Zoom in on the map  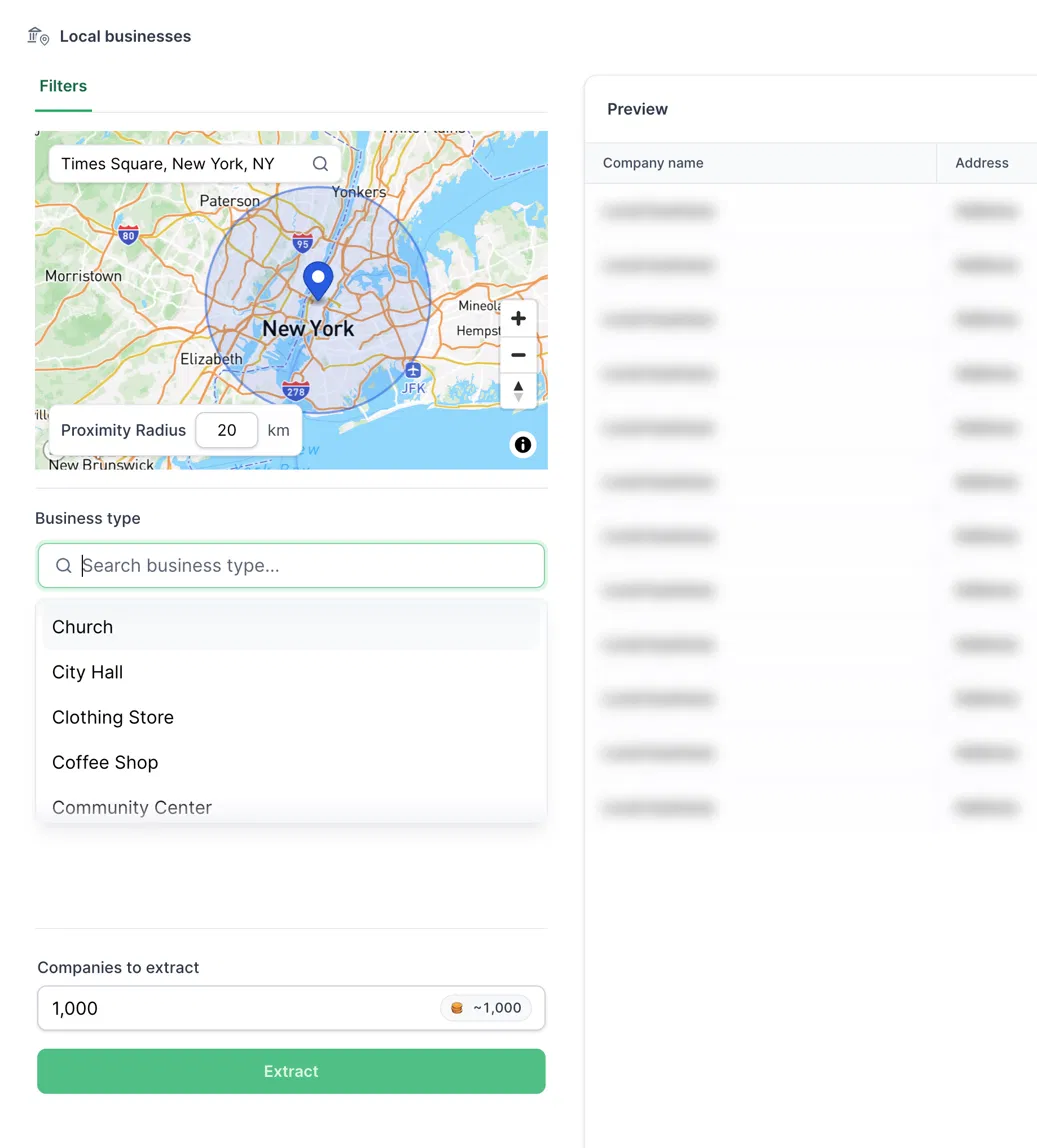(x=518, y=318)
